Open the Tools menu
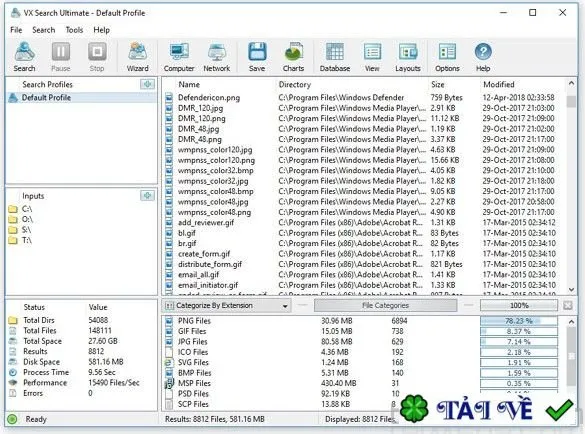The image size is (585, 434). click(74, 30)
